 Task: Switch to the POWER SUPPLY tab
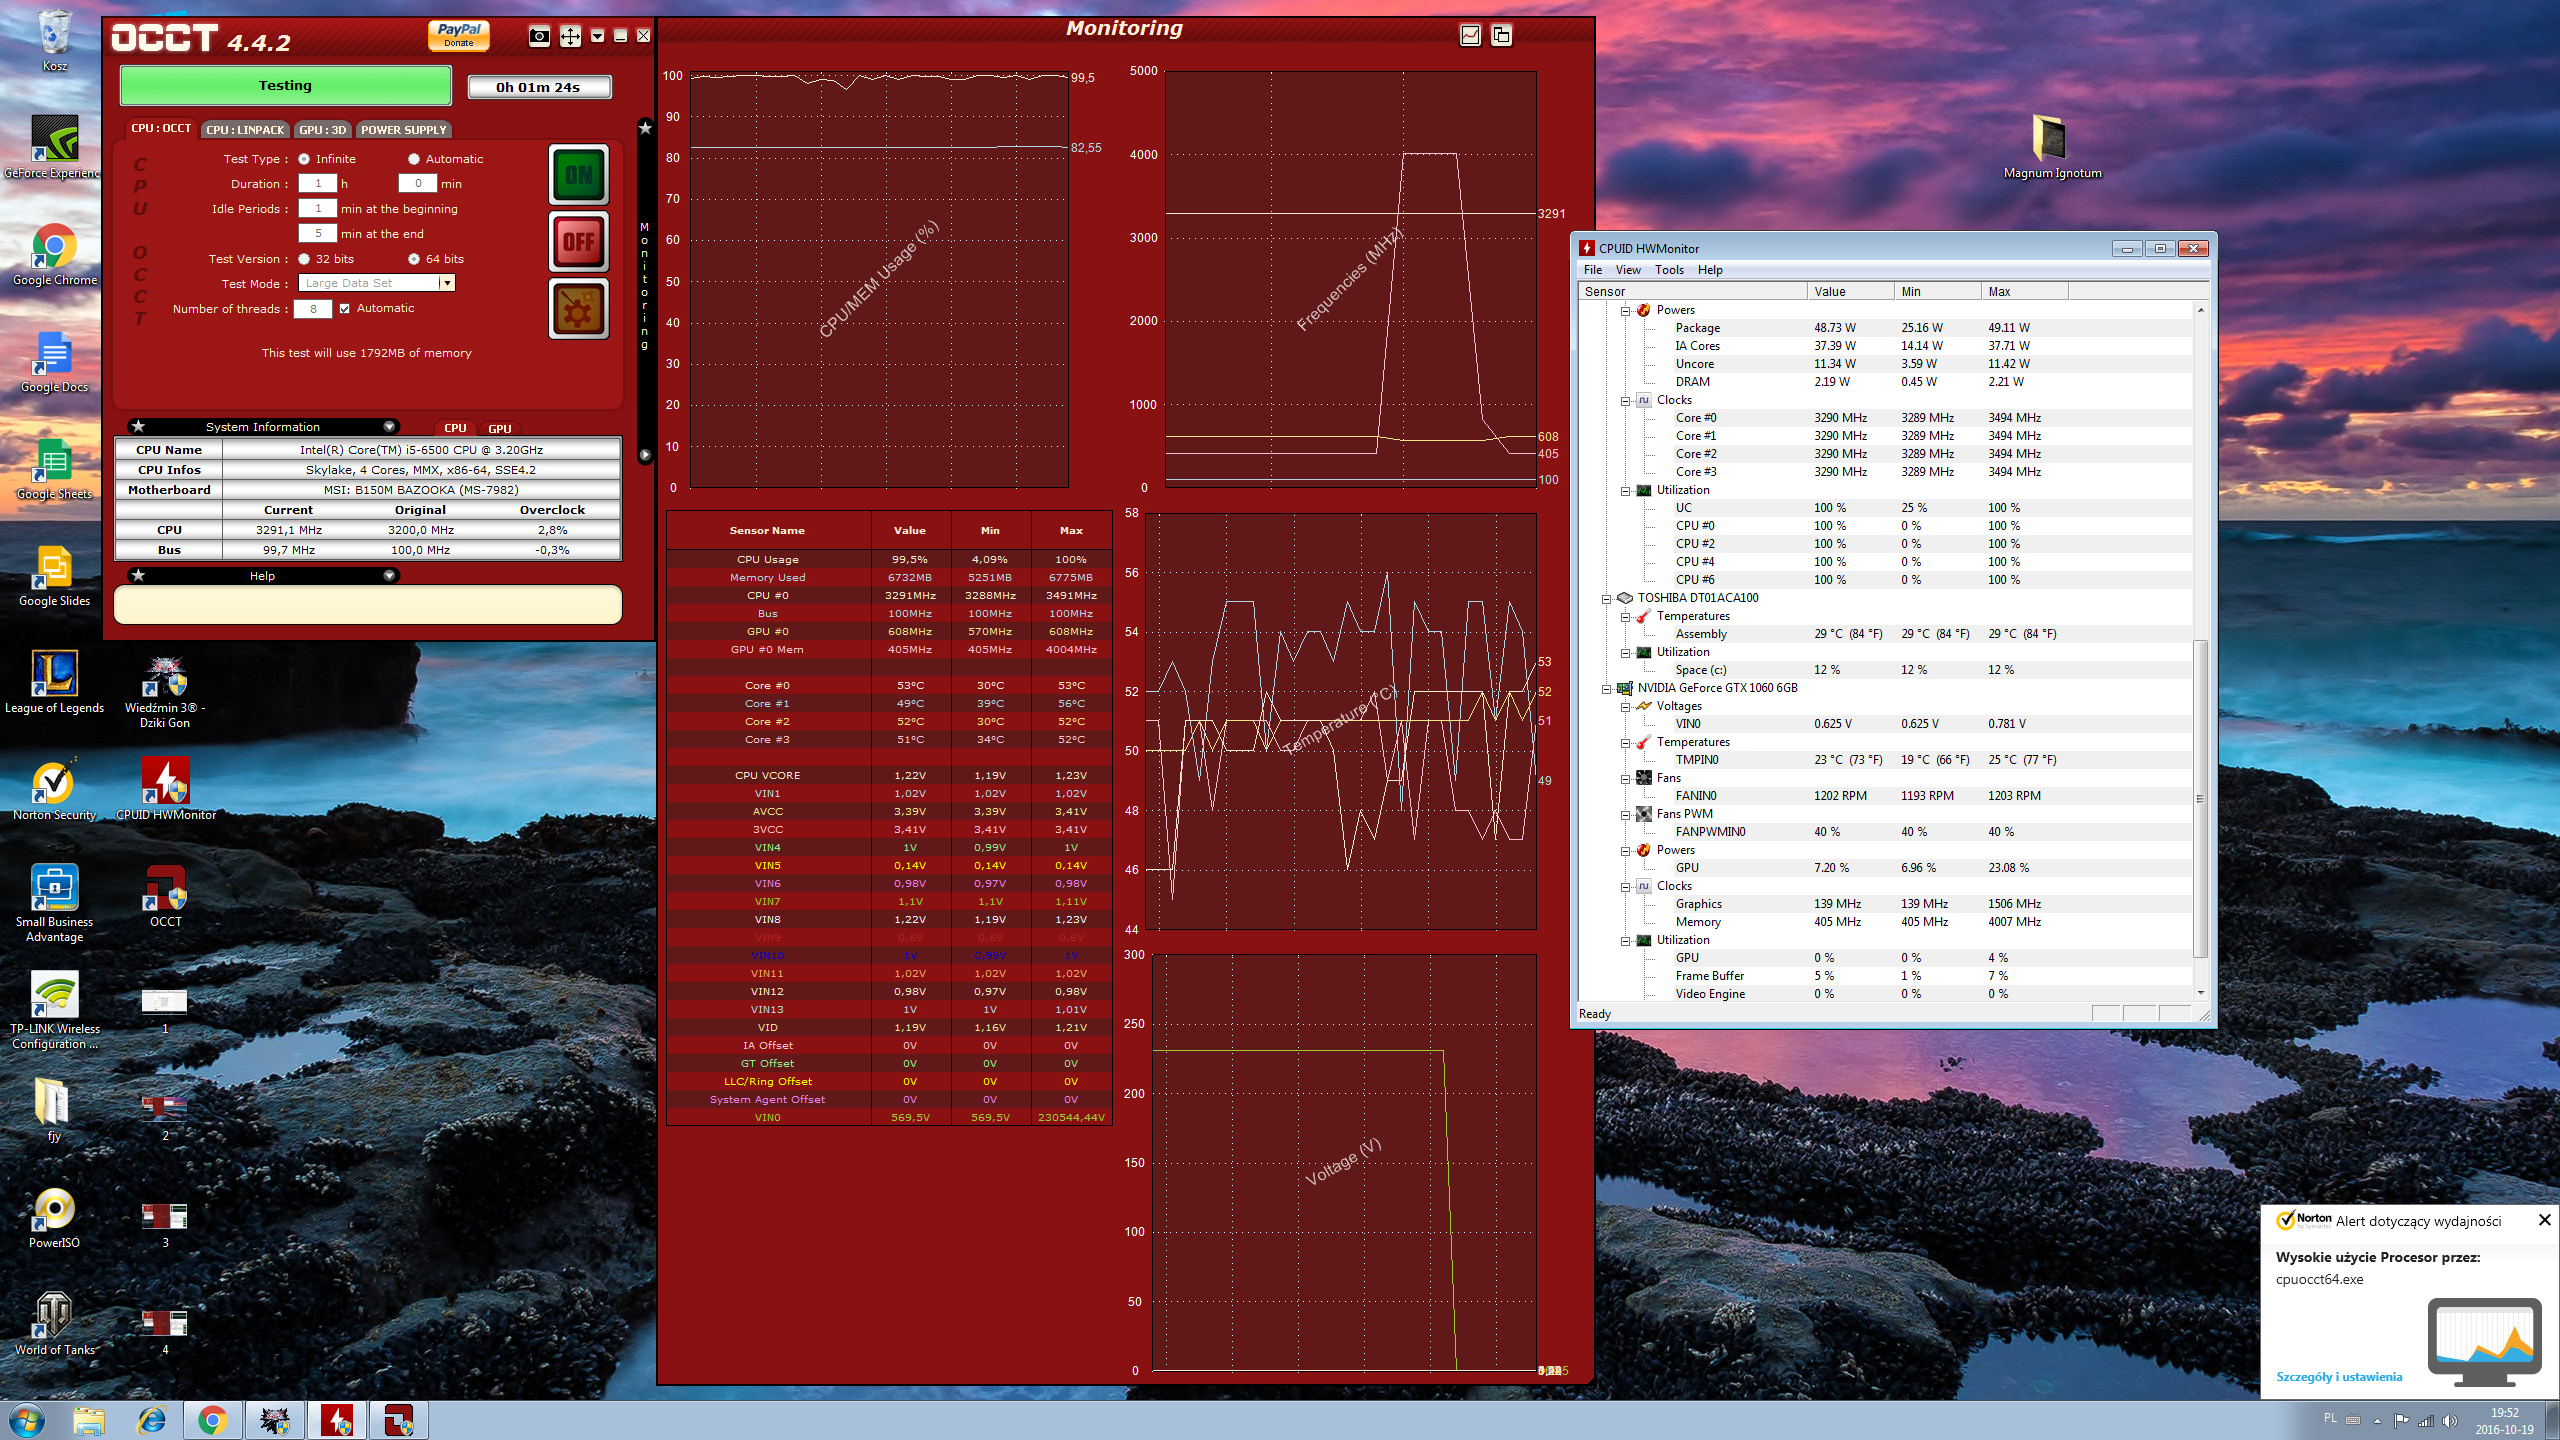(x=403, y=130)
